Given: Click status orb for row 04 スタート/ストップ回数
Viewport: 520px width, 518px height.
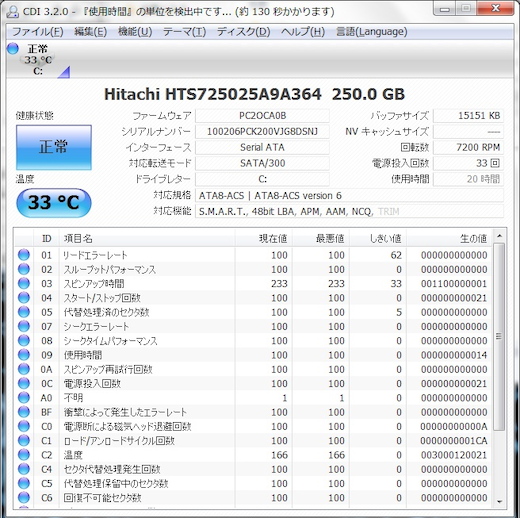Looking at the screenshot, I should pos(24,298).
